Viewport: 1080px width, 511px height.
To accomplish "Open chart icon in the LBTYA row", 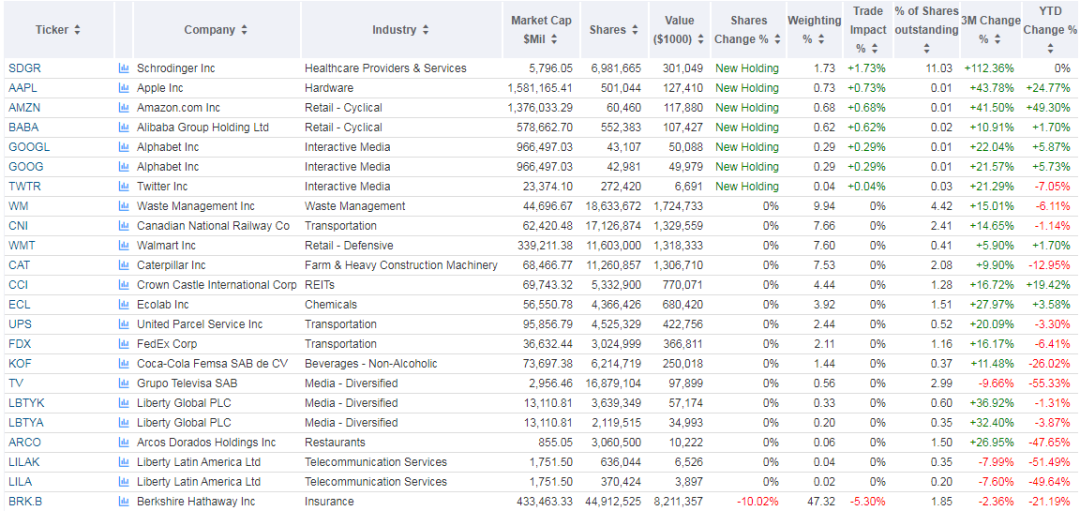I will click(x=124, y=422).
